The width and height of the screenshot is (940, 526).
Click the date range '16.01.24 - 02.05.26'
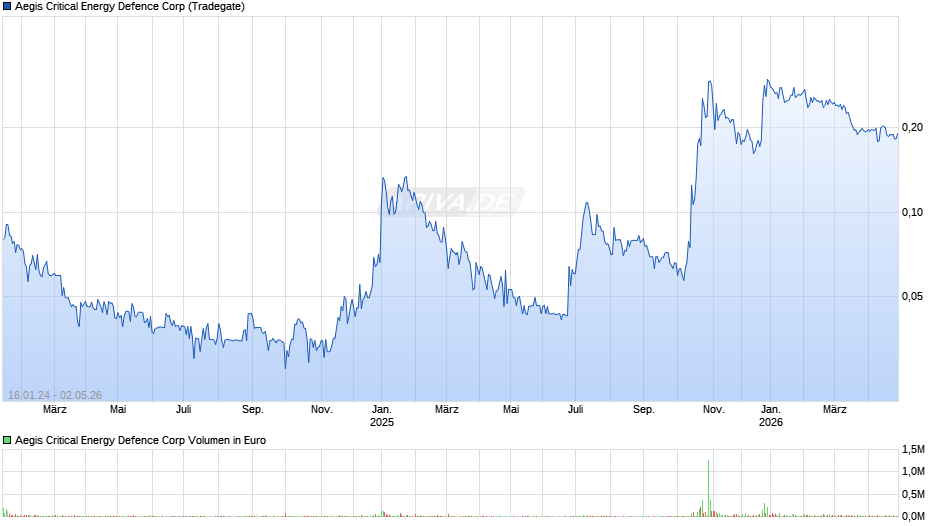click(55, 395)
